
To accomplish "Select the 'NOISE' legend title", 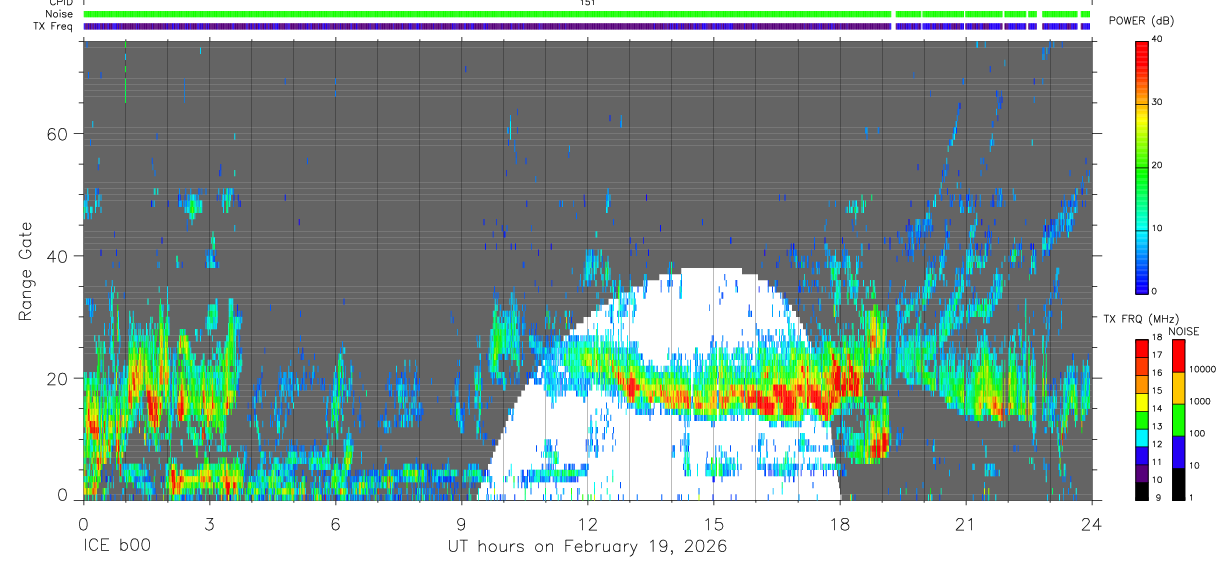I will (x=1183, y=331).
